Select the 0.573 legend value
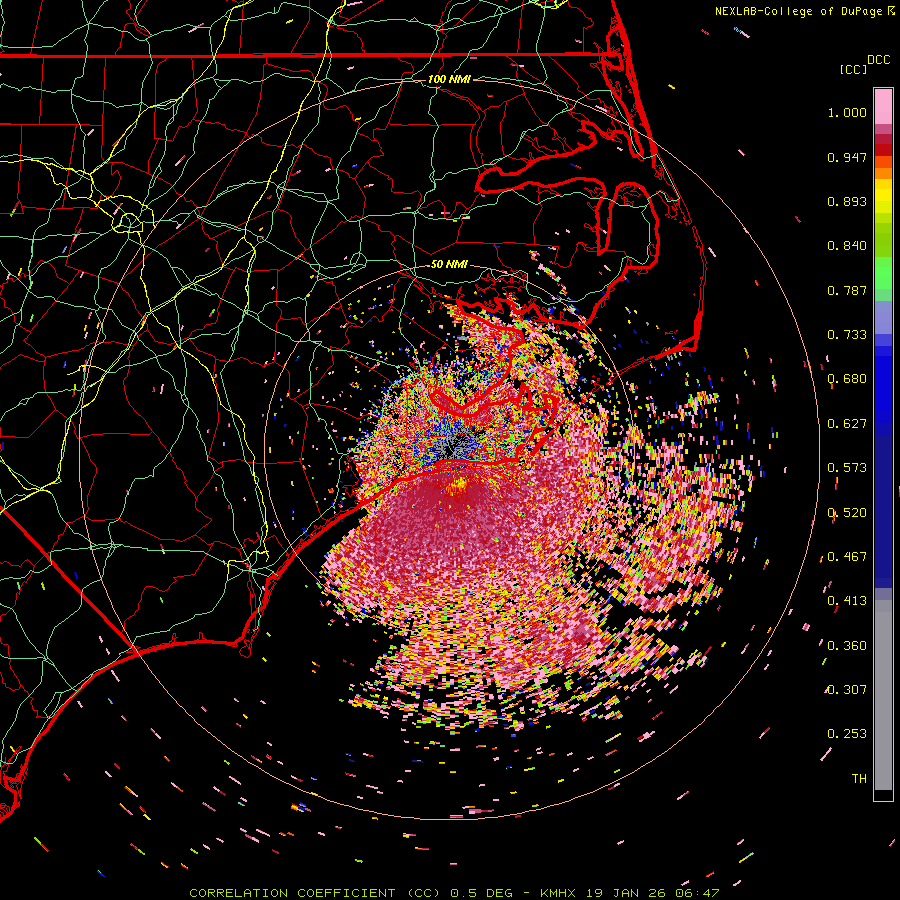Image resolution: width=900 pixels, height=900 pixels. click(x=847, y=468)
